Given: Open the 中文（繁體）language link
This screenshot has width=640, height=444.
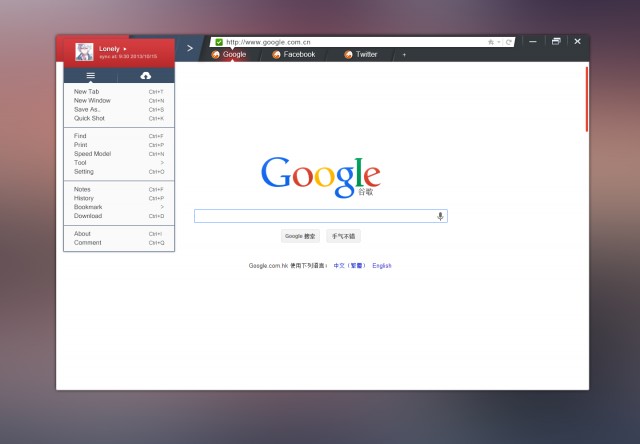Looking at the screenshot, I should [349, 266].
